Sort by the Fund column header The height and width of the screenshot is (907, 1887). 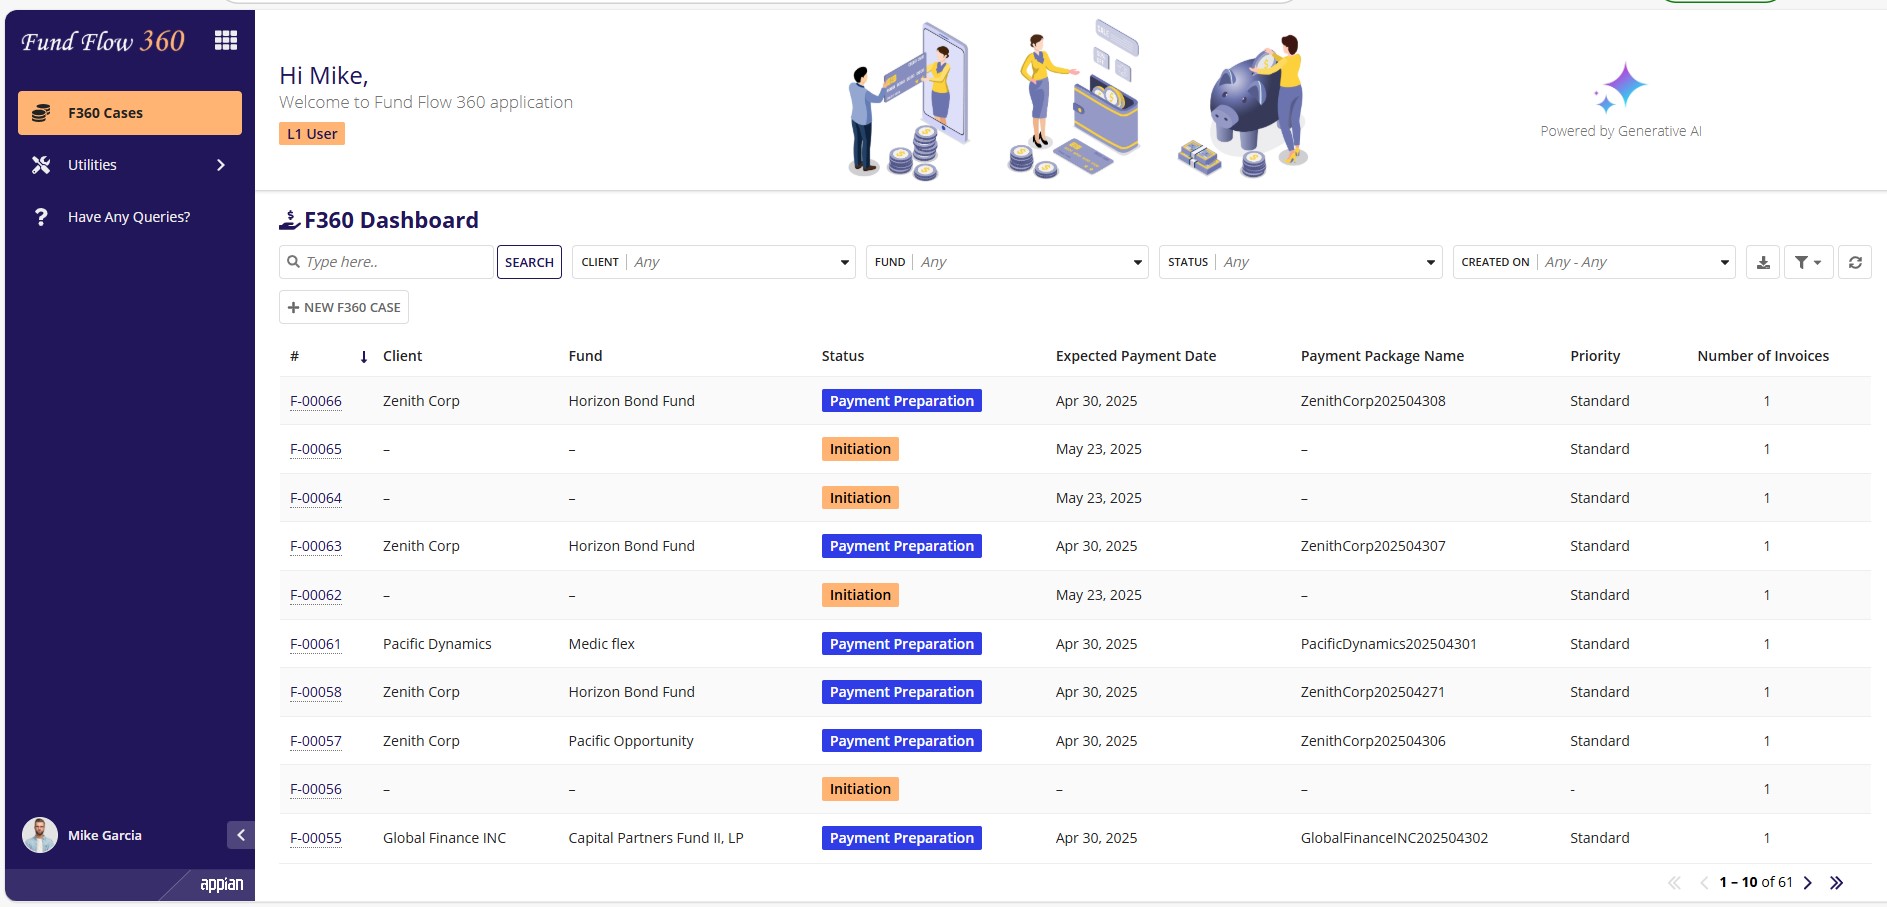click(585, 356)
